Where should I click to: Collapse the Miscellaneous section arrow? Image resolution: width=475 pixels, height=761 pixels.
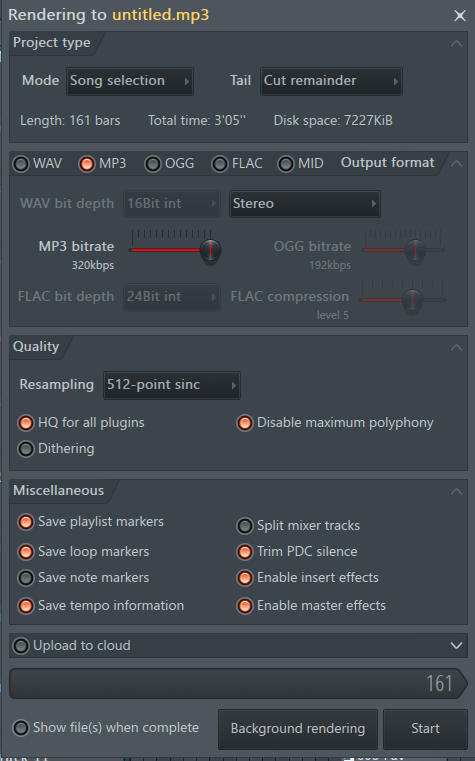click(x=456, y=491)
